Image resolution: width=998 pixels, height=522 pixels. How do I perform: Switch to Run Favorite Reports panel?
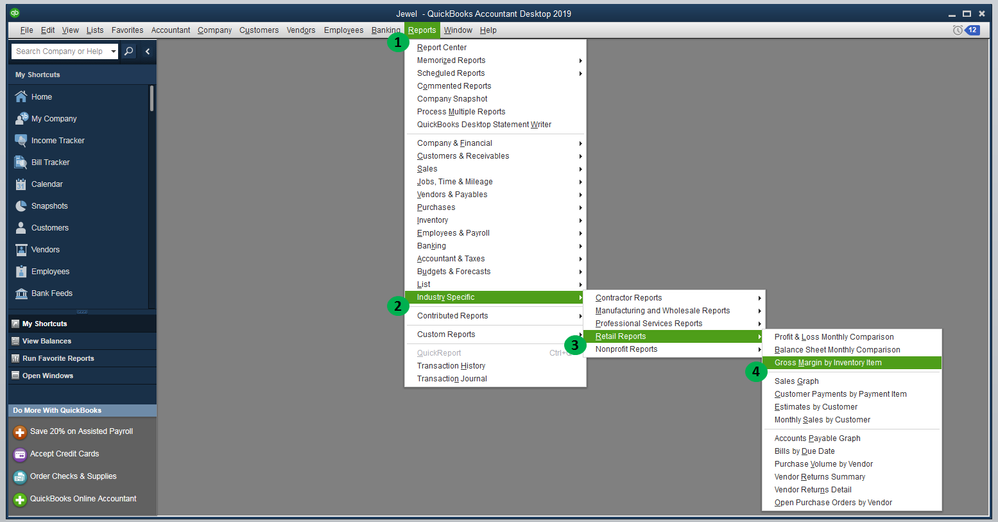click(81, 358)
